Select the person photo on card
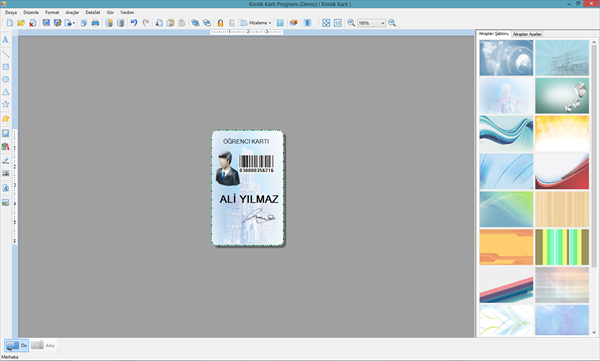This screenshot has width=600, height=361. click(227, 168)
